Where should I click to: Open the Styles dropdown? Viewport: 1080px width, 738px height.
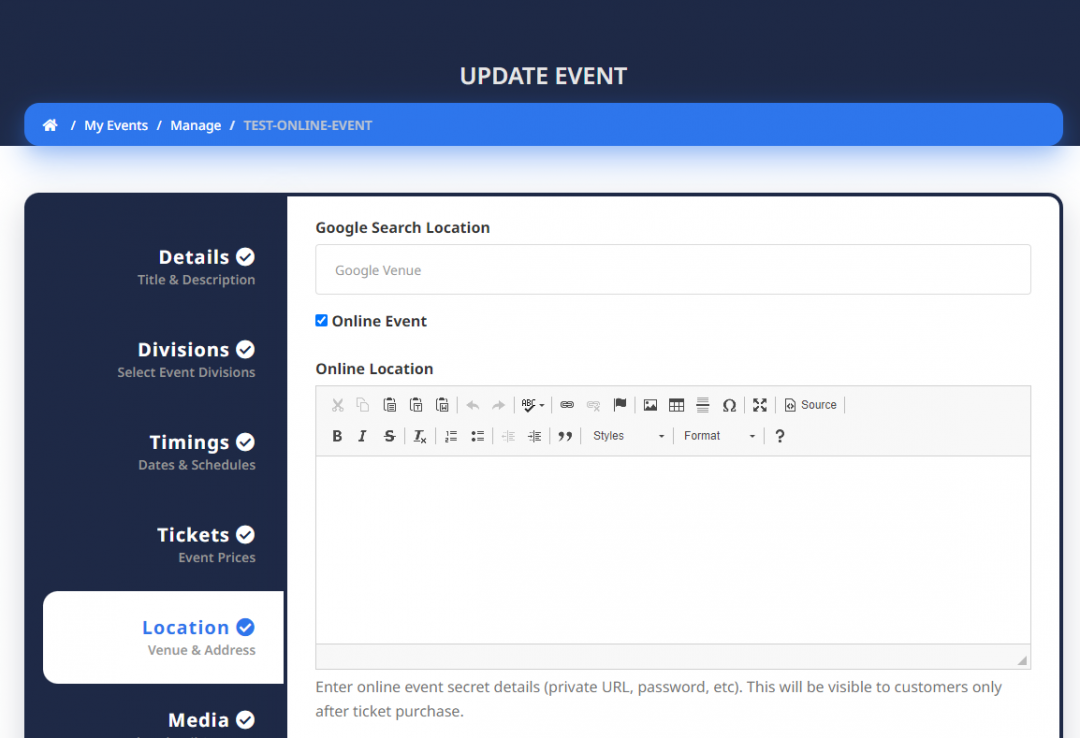coord(628,436)
